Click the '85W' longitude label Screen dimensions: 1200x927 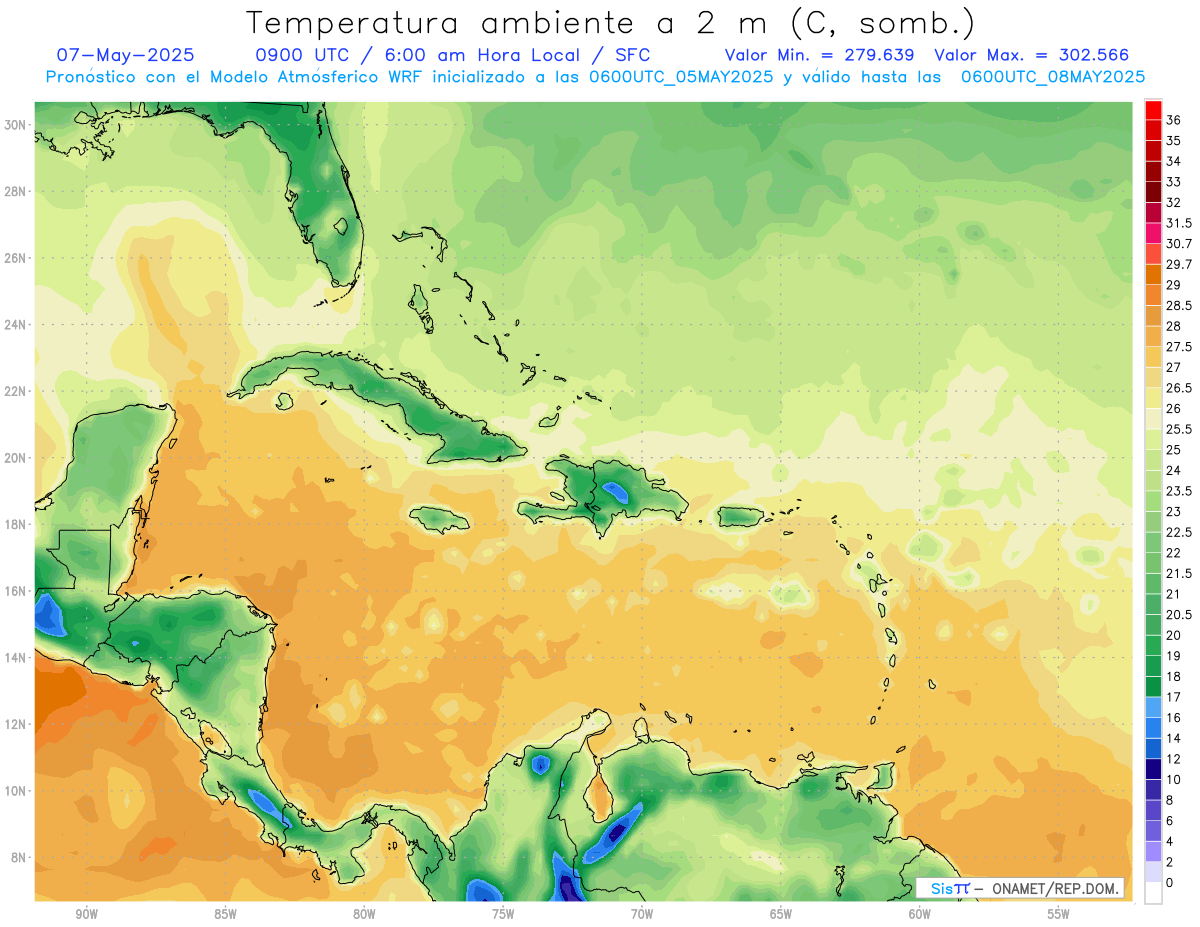click(226, 915)
